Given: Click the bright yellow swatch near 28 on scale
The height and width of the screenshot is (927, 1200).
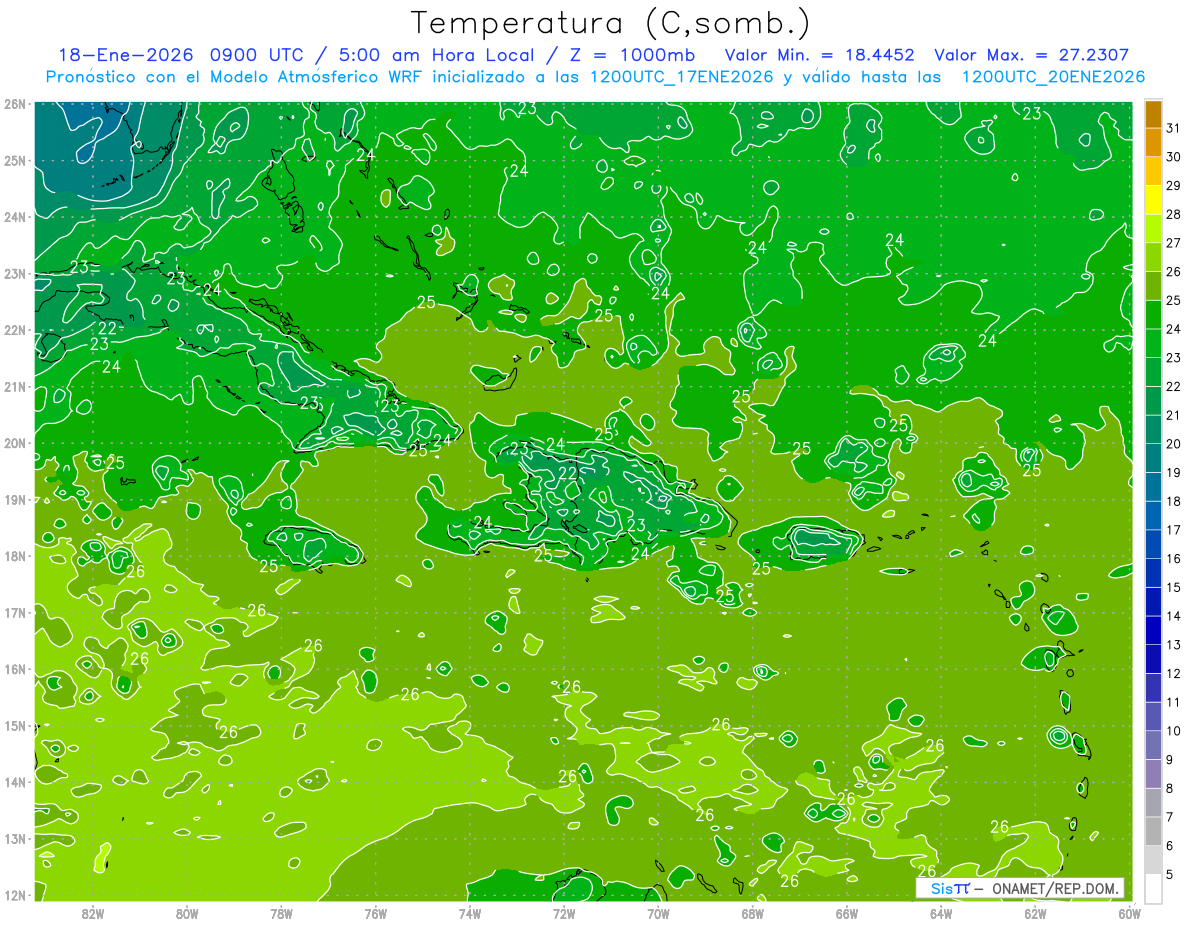Looking at the screenshot, I should [x=1153, y=201].
